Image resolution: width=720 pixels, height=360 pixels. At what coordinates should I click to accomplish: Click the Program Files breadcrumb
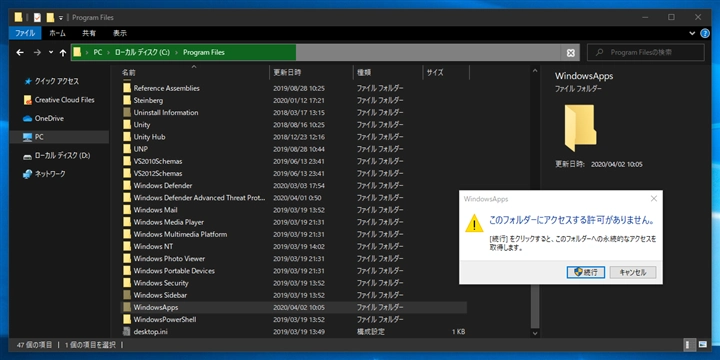[x=204, y=53]
